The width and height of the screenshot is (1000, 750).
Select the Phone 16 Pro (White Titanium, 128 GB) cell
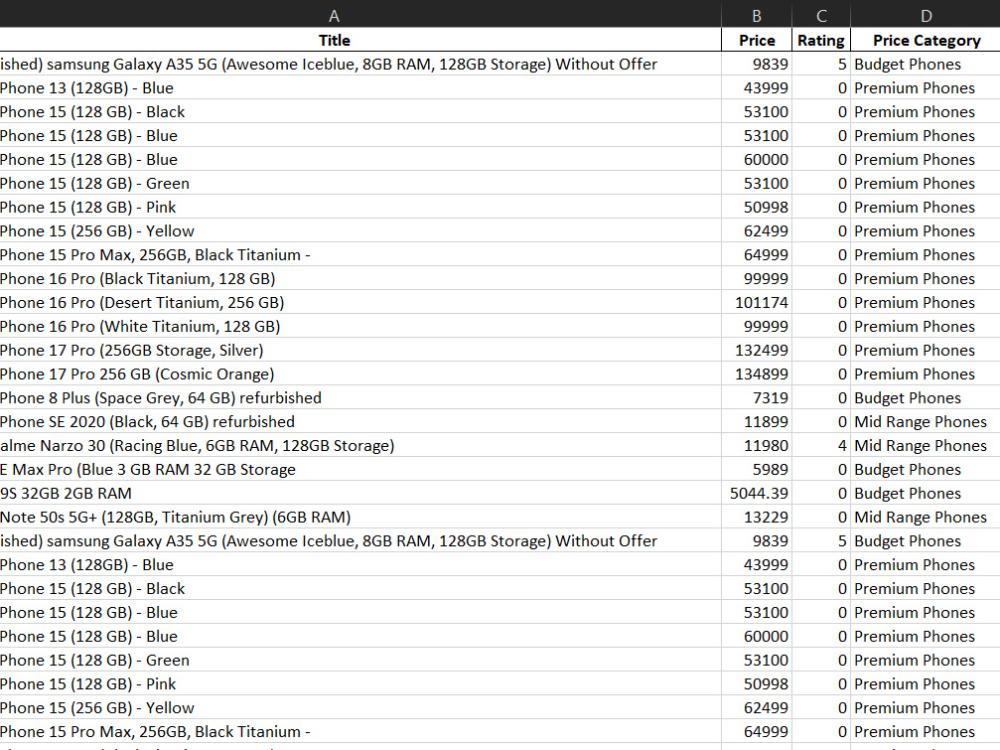pos(360,327)
